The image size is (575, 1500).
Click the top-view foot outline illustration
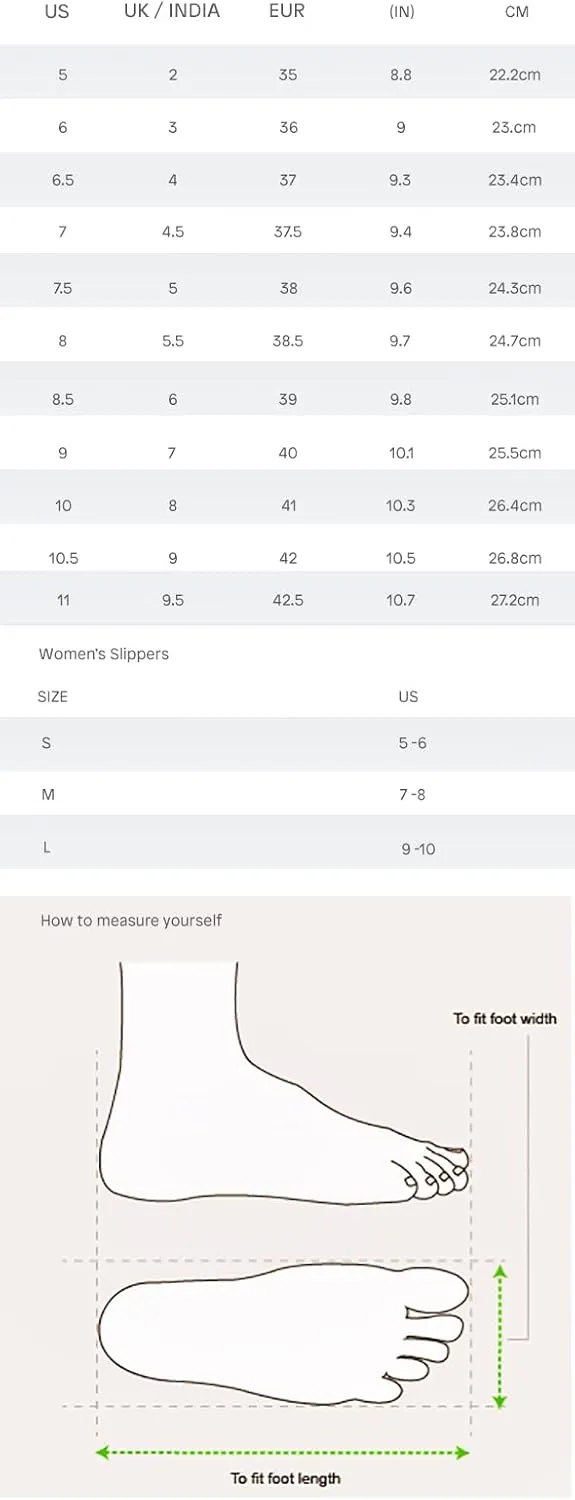click(283, 1334)
